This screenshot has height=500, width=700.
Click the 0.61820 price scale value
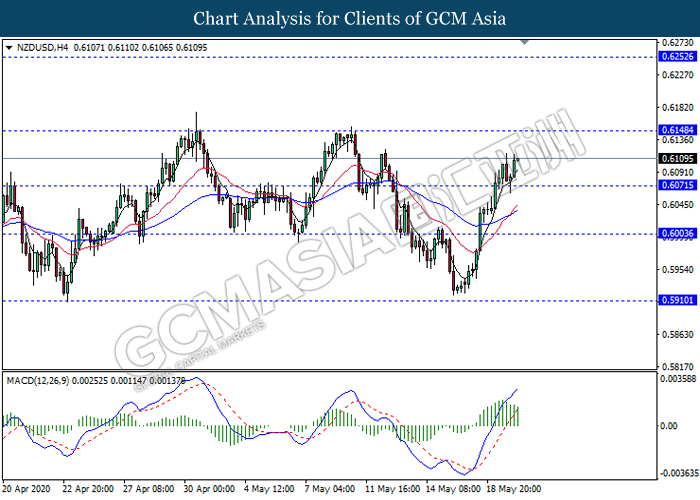[x=677, y=108]
